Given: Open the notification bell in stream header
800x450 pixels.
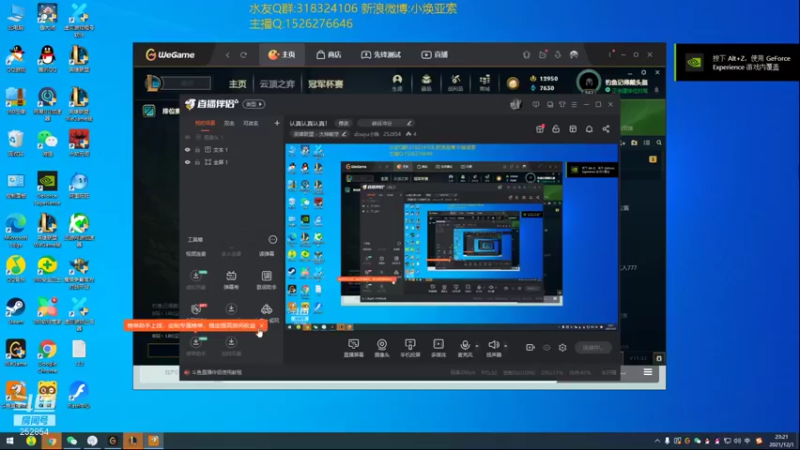Looking at the screenshot, I should pos(589,129).
